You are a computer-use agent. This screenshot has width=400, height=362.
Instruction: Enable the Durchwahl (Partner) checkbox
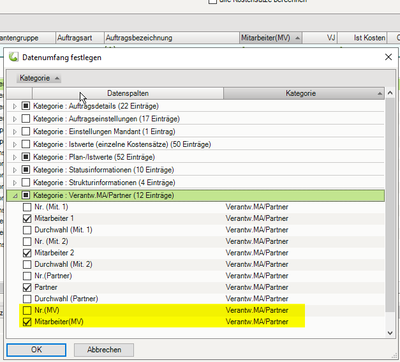pyautogui.click(x=27, y=299)
